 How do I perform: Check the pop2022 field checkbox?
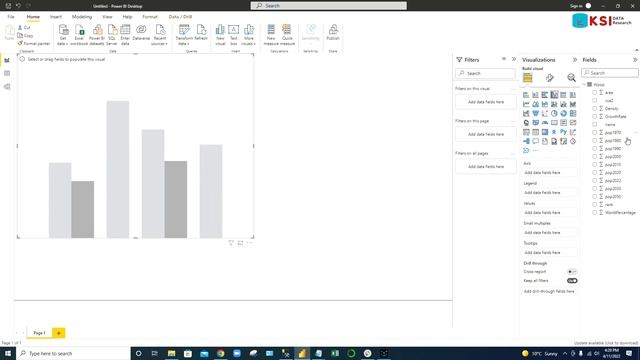(595, 180)
